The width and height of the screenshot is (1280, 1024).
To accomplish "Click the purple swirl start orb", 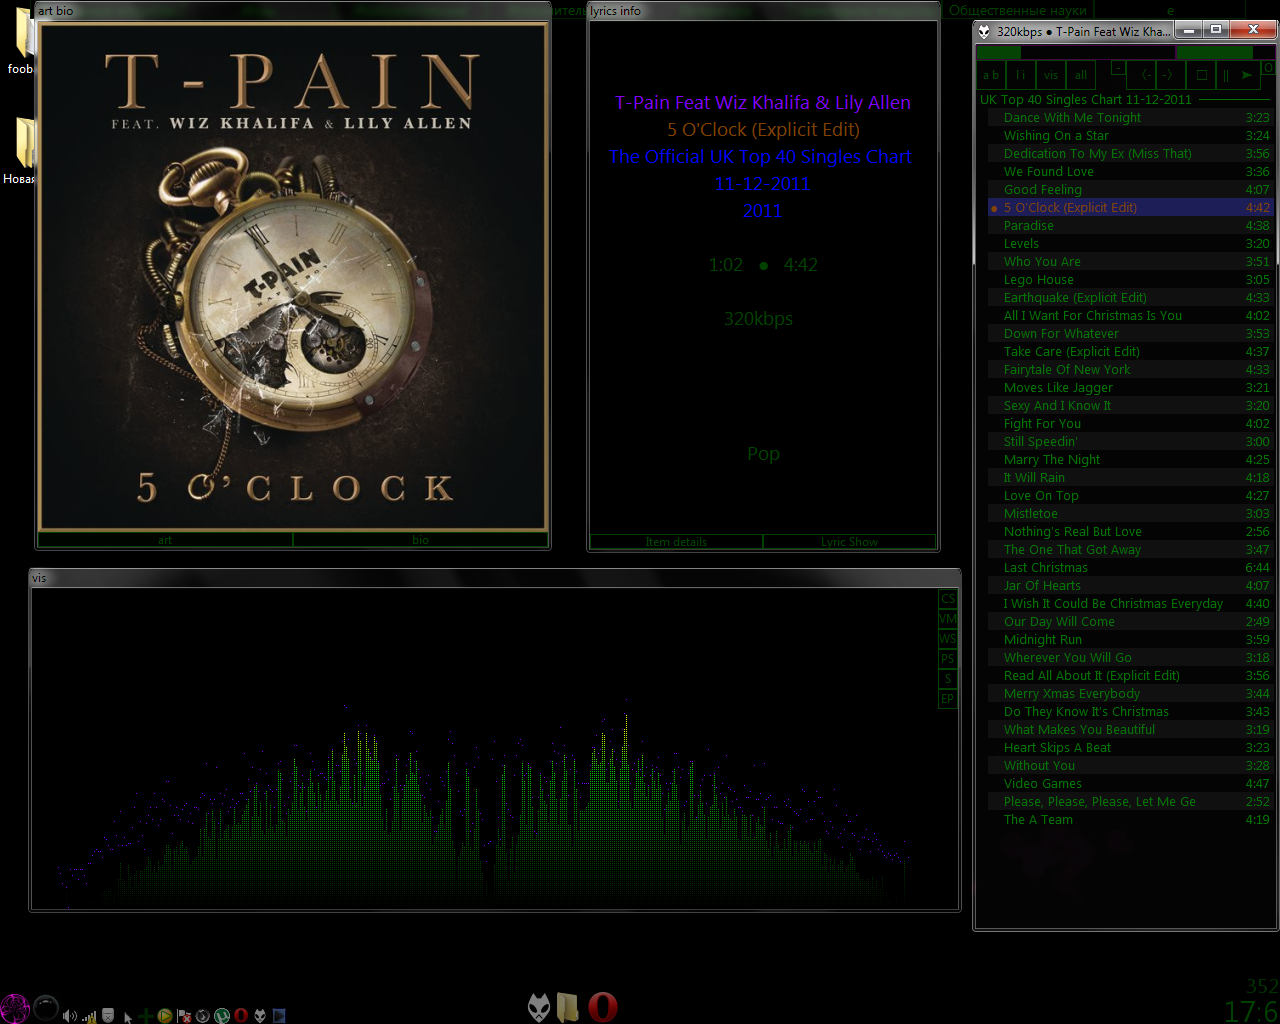I will click(15, 1008).
